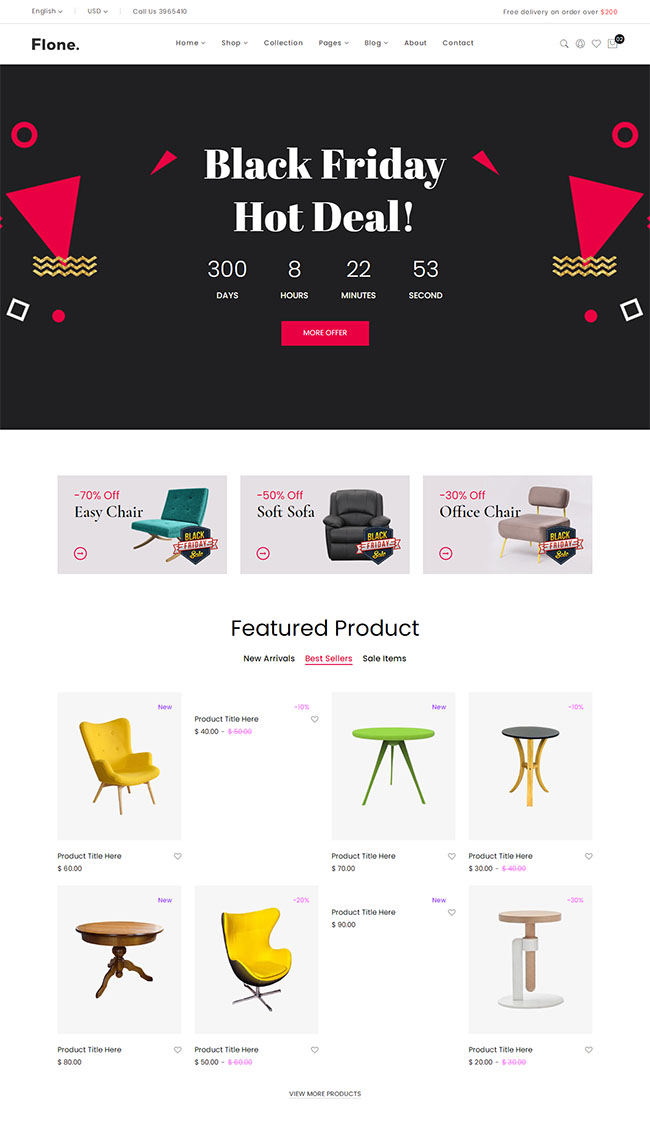
Task: Click the user account icon
Action: tap(580, 44)
